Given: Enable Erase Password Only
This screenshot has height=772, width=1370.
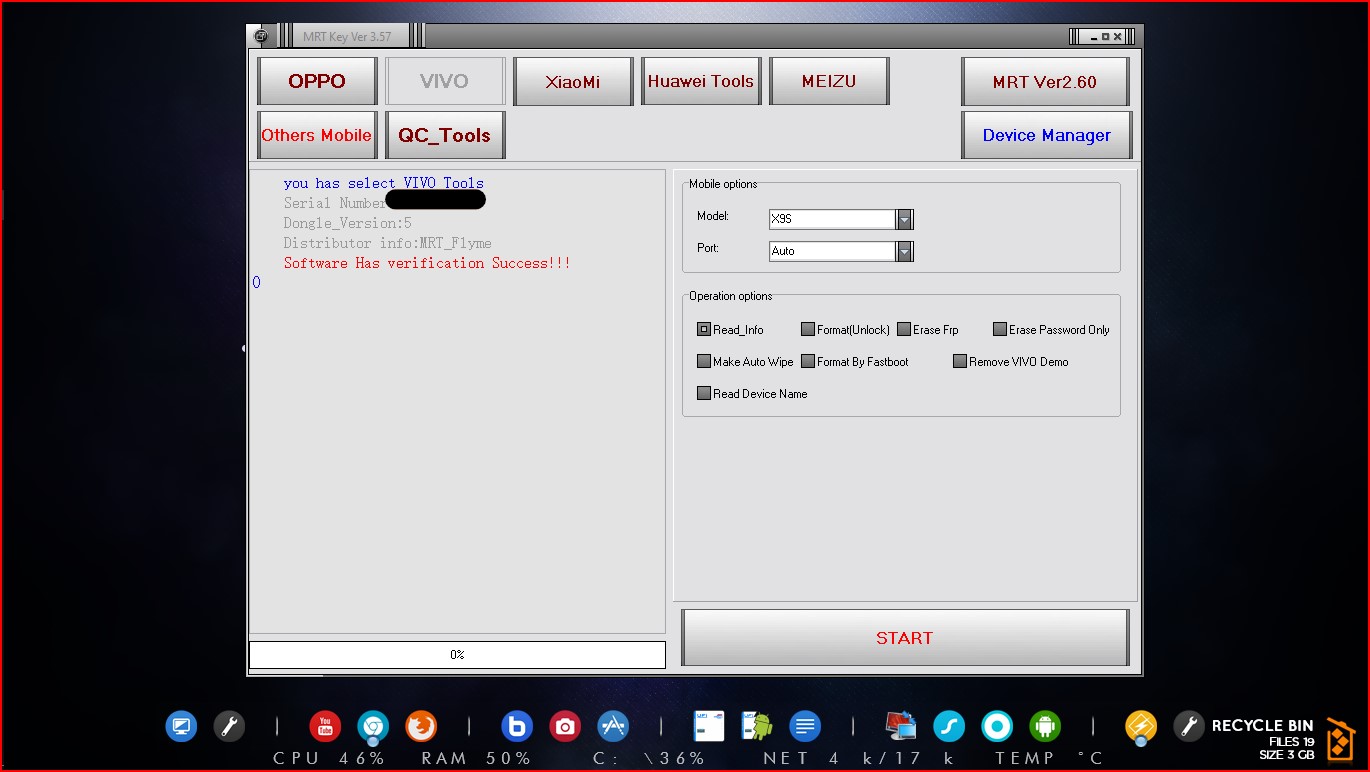Looking at the screenshot, I should [x=1000, y=329].
